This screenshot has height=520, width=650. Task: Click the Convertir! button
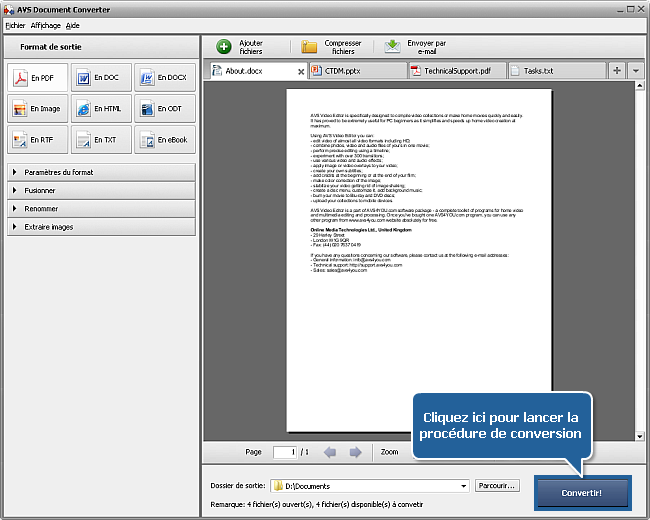(582, 493)
